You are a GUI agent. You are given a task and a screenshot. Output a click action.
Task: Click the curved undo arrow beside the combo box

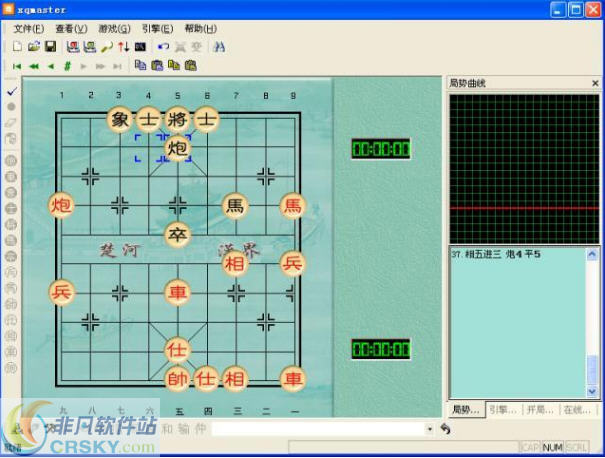445,429
